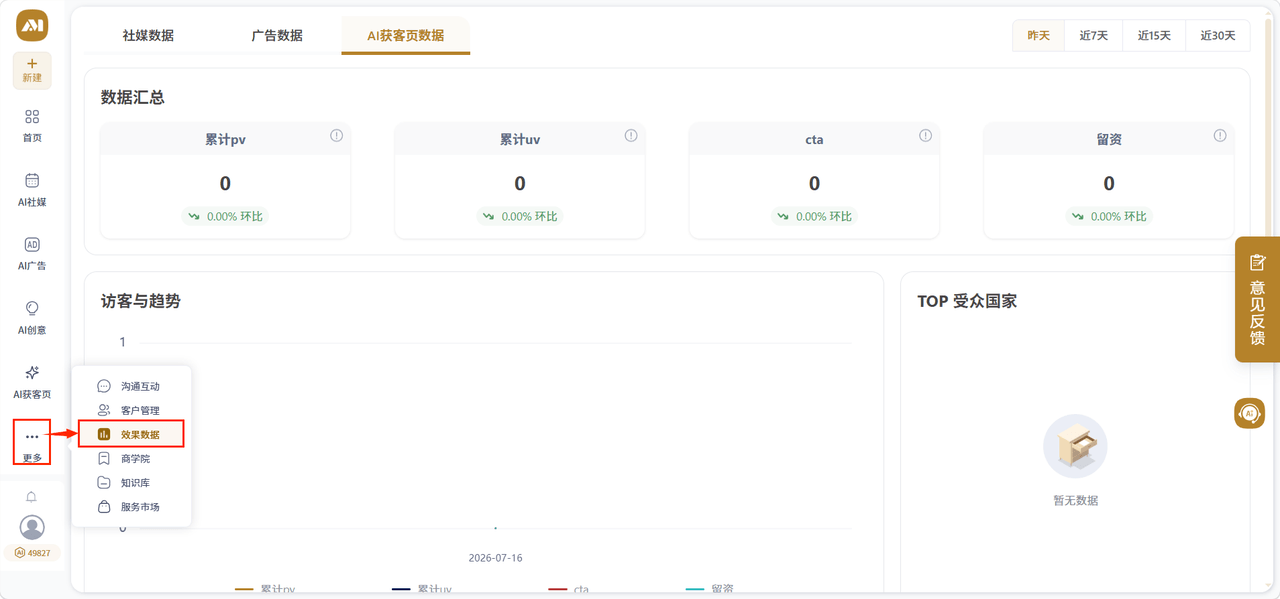Select the 近7天 date range
1280x599 pixels.
[x=1093, y=35]
